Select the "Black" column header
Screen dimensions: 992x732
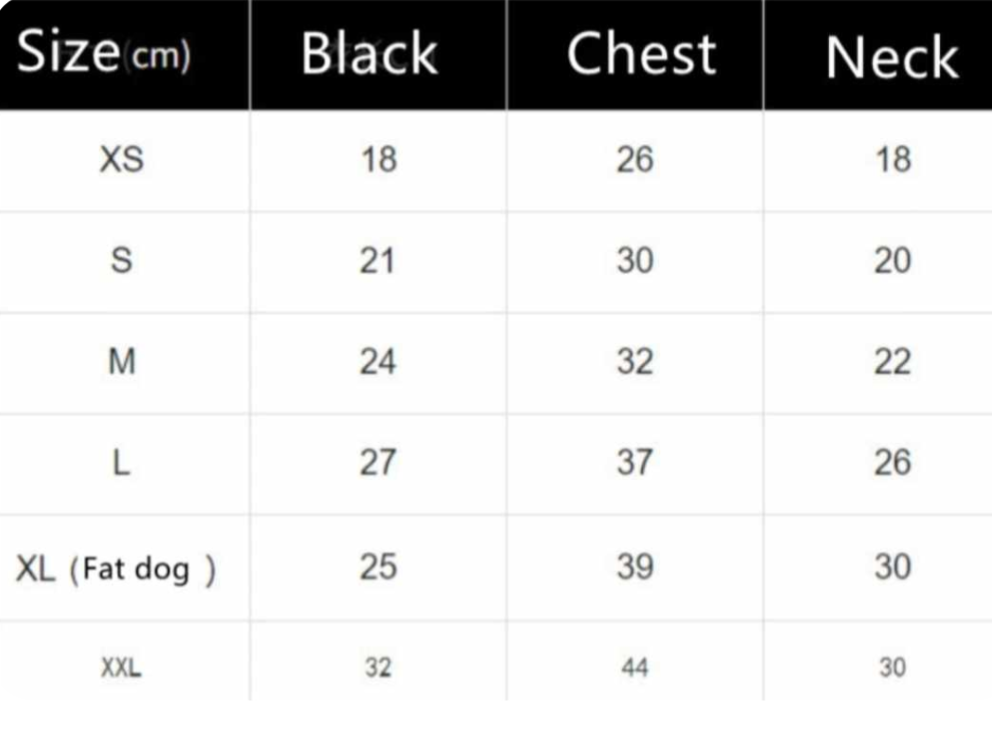[x=369, y=54]
